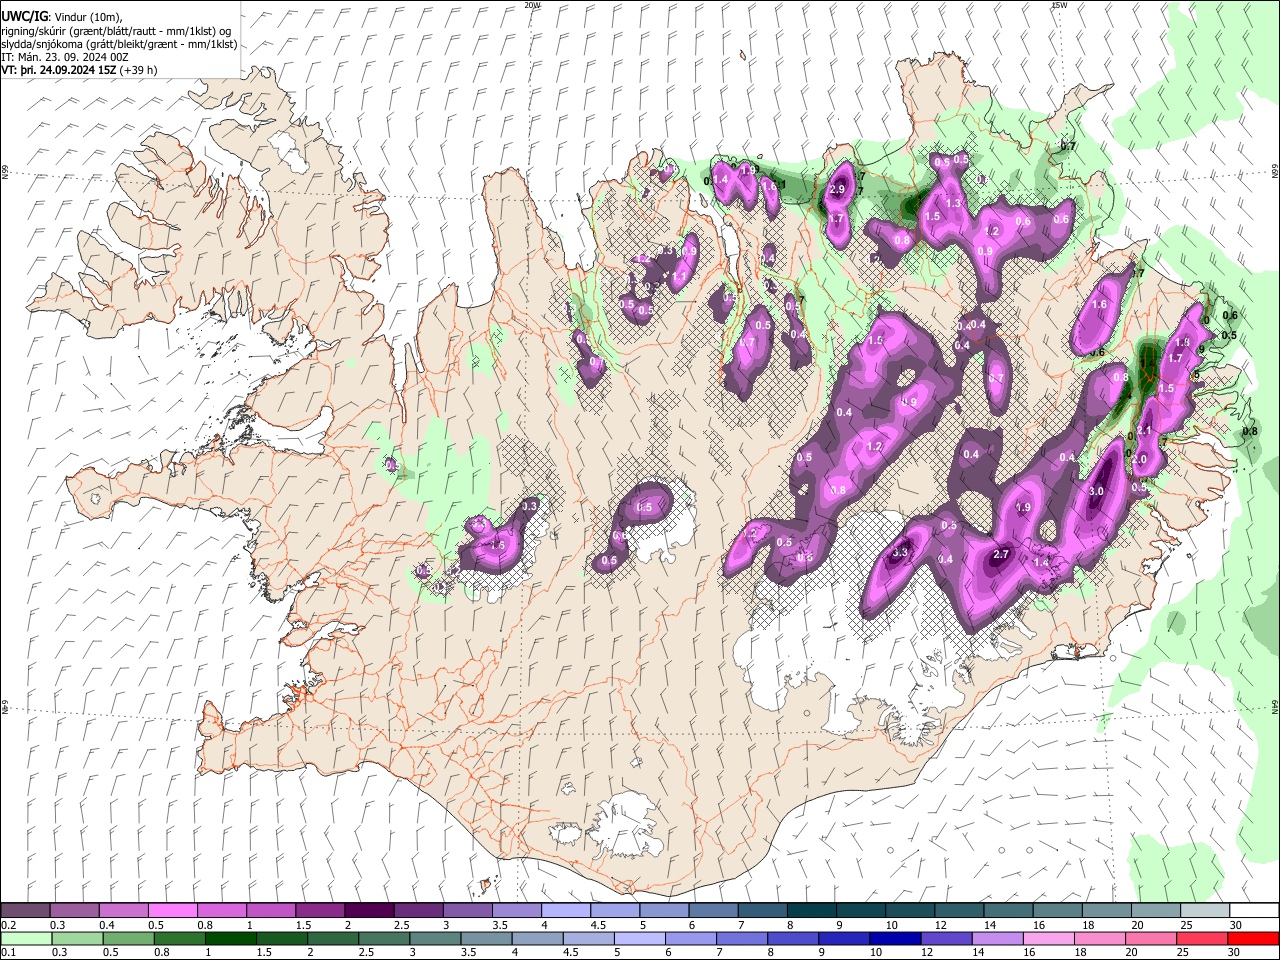
Task: Click the bright red 30 mm rain swatch
Action: tap(1253, 938)
